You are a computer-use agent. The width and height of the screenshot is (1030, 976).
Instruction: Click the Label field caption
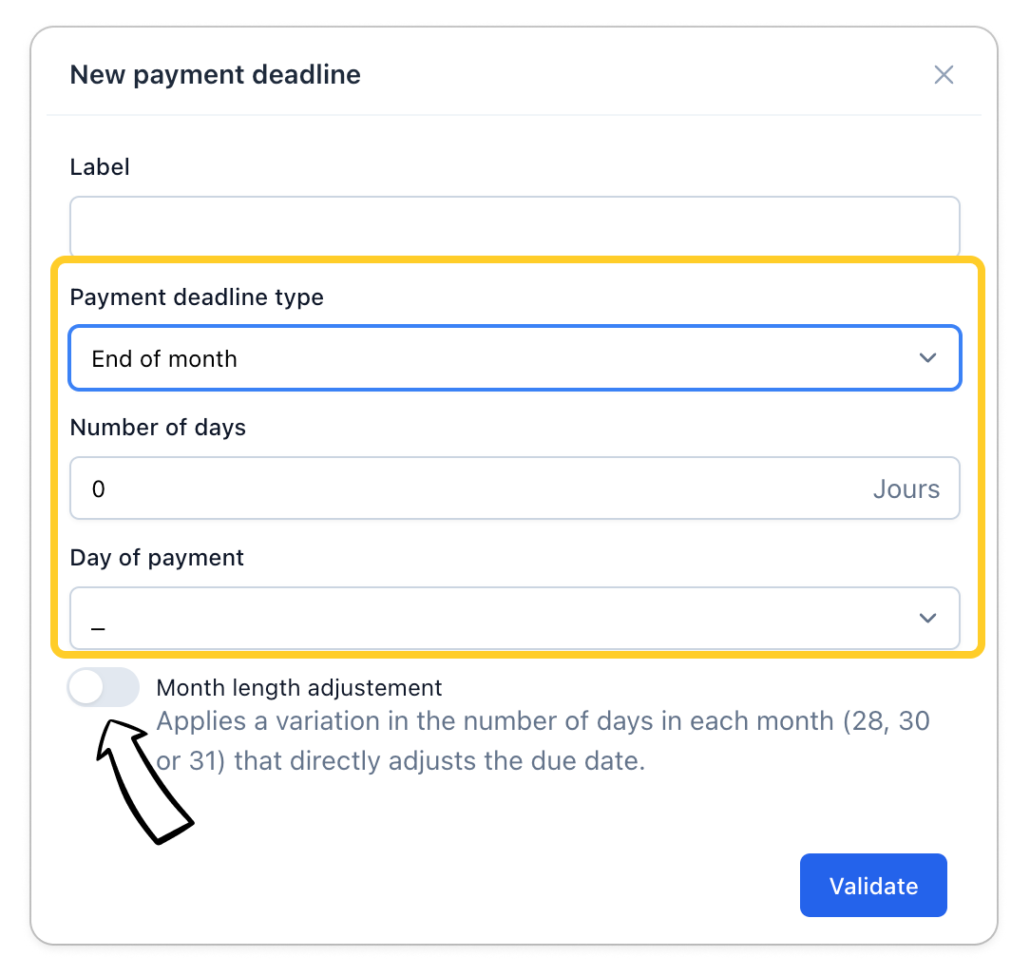tap(100, 167)
